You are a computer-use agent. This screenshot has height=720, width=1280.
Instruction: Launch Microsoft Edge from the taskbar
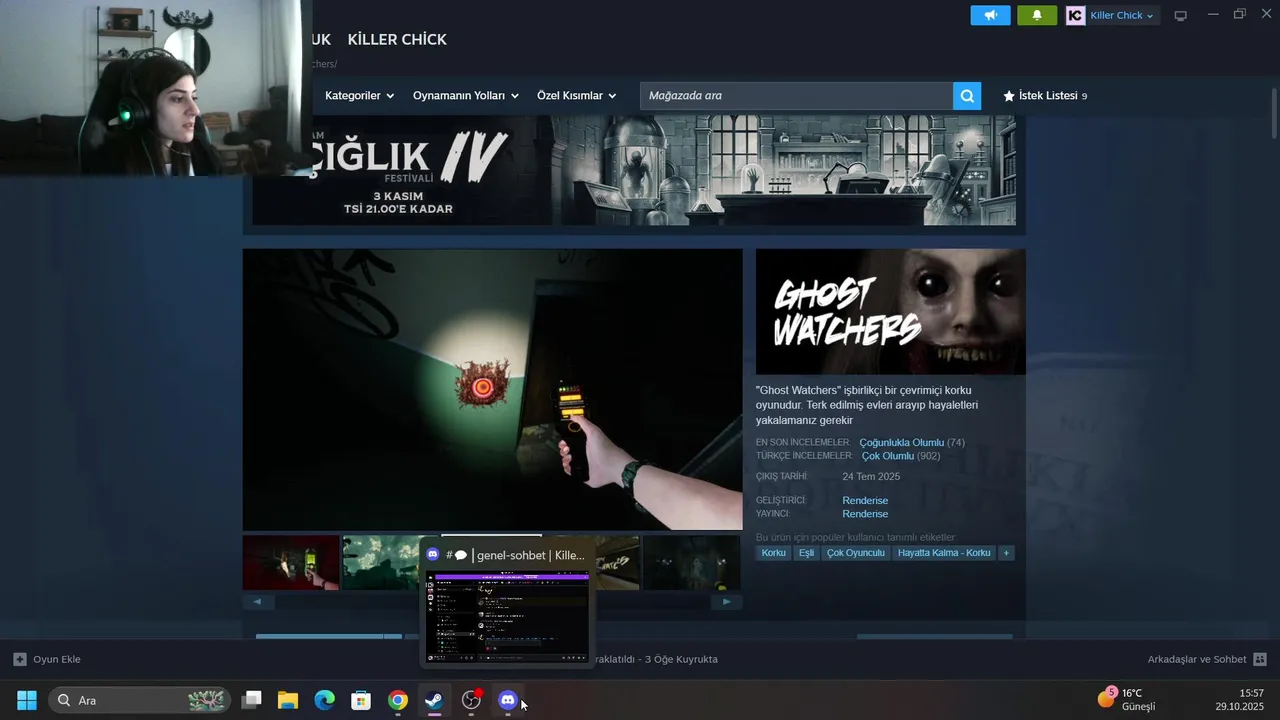(x=325, y=700)
